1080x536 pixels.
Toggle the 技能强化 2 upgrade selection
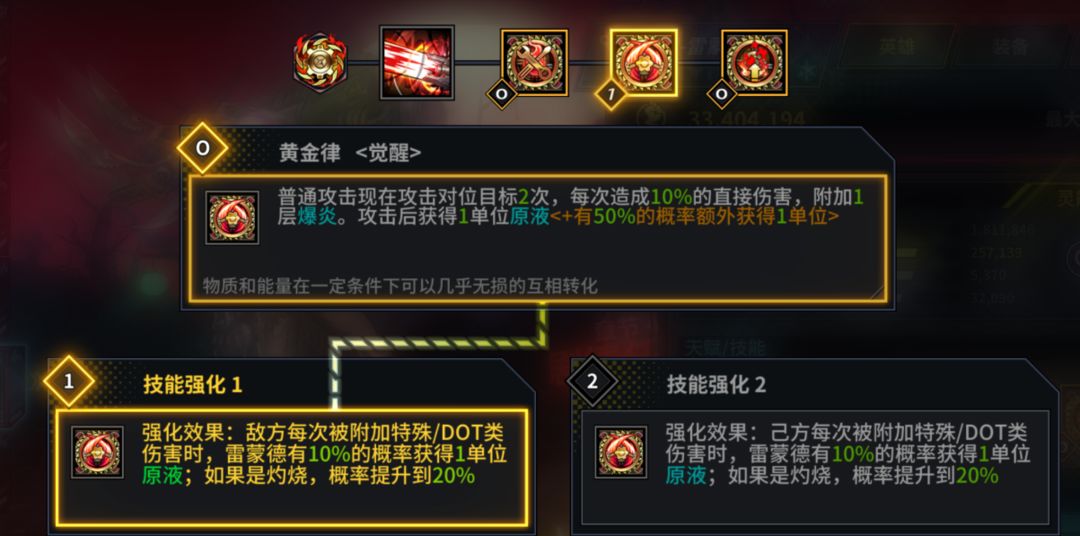[816, 468]
